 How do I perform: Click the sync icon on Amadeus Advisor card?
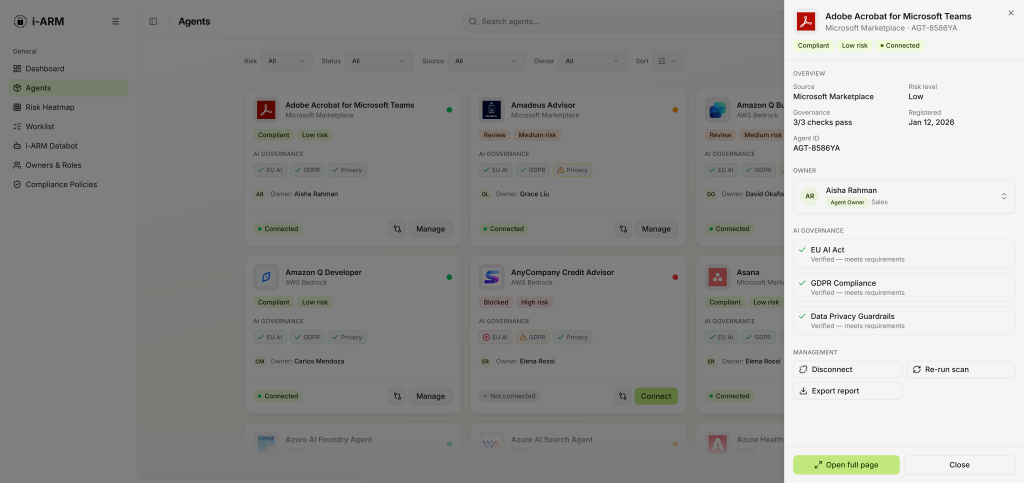tap(623, 229)
